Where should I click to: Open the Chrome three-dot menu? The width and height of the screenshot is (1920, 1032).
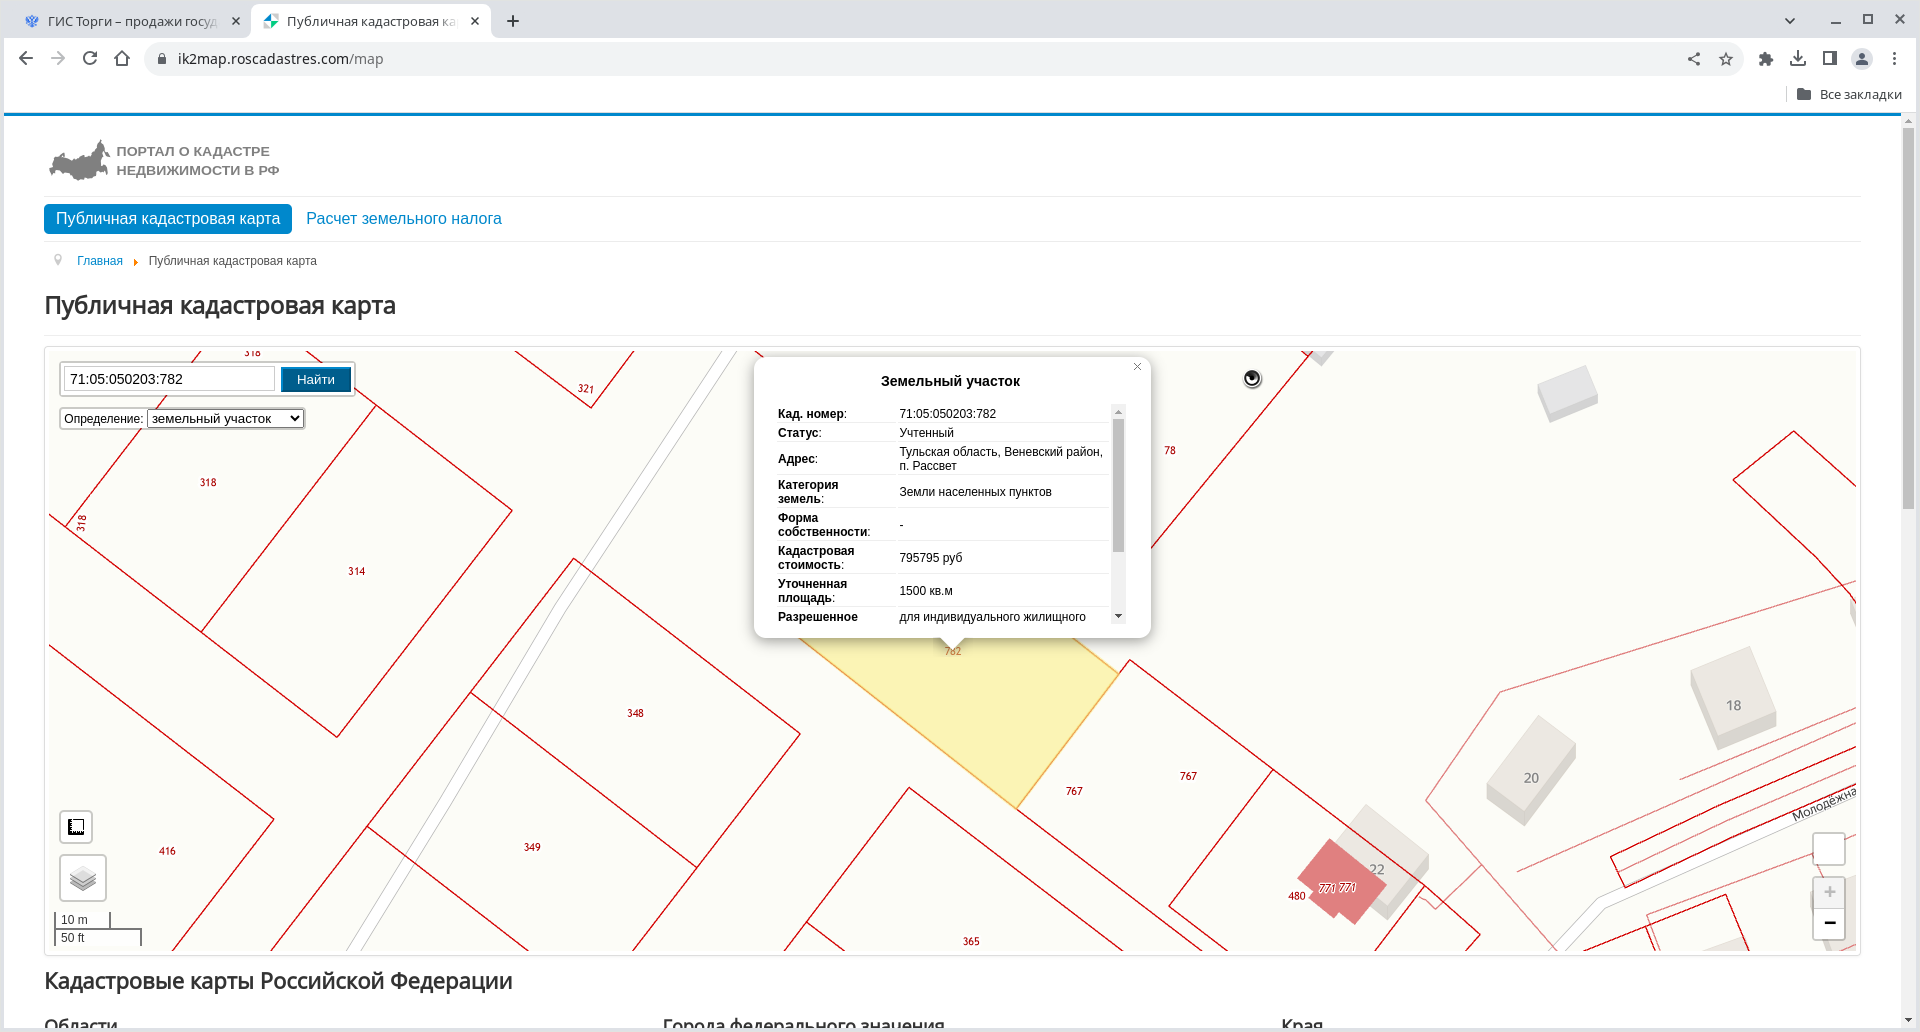(1894, 59)
